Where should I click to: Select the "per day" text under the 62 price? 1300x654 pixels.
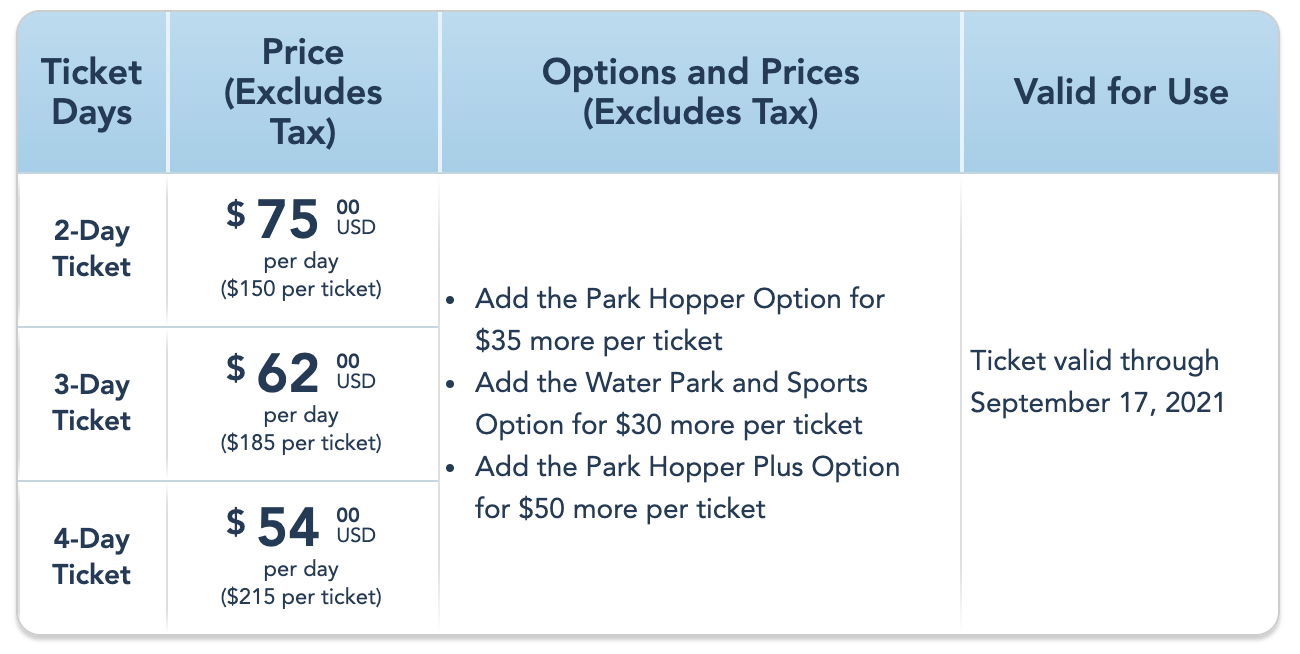301,415
